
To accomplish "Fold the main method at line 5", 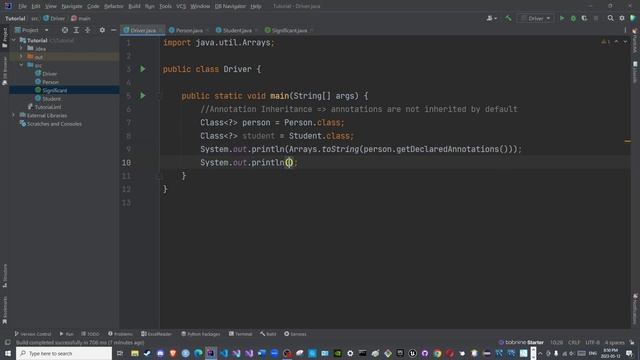I will tap(160, 96).
